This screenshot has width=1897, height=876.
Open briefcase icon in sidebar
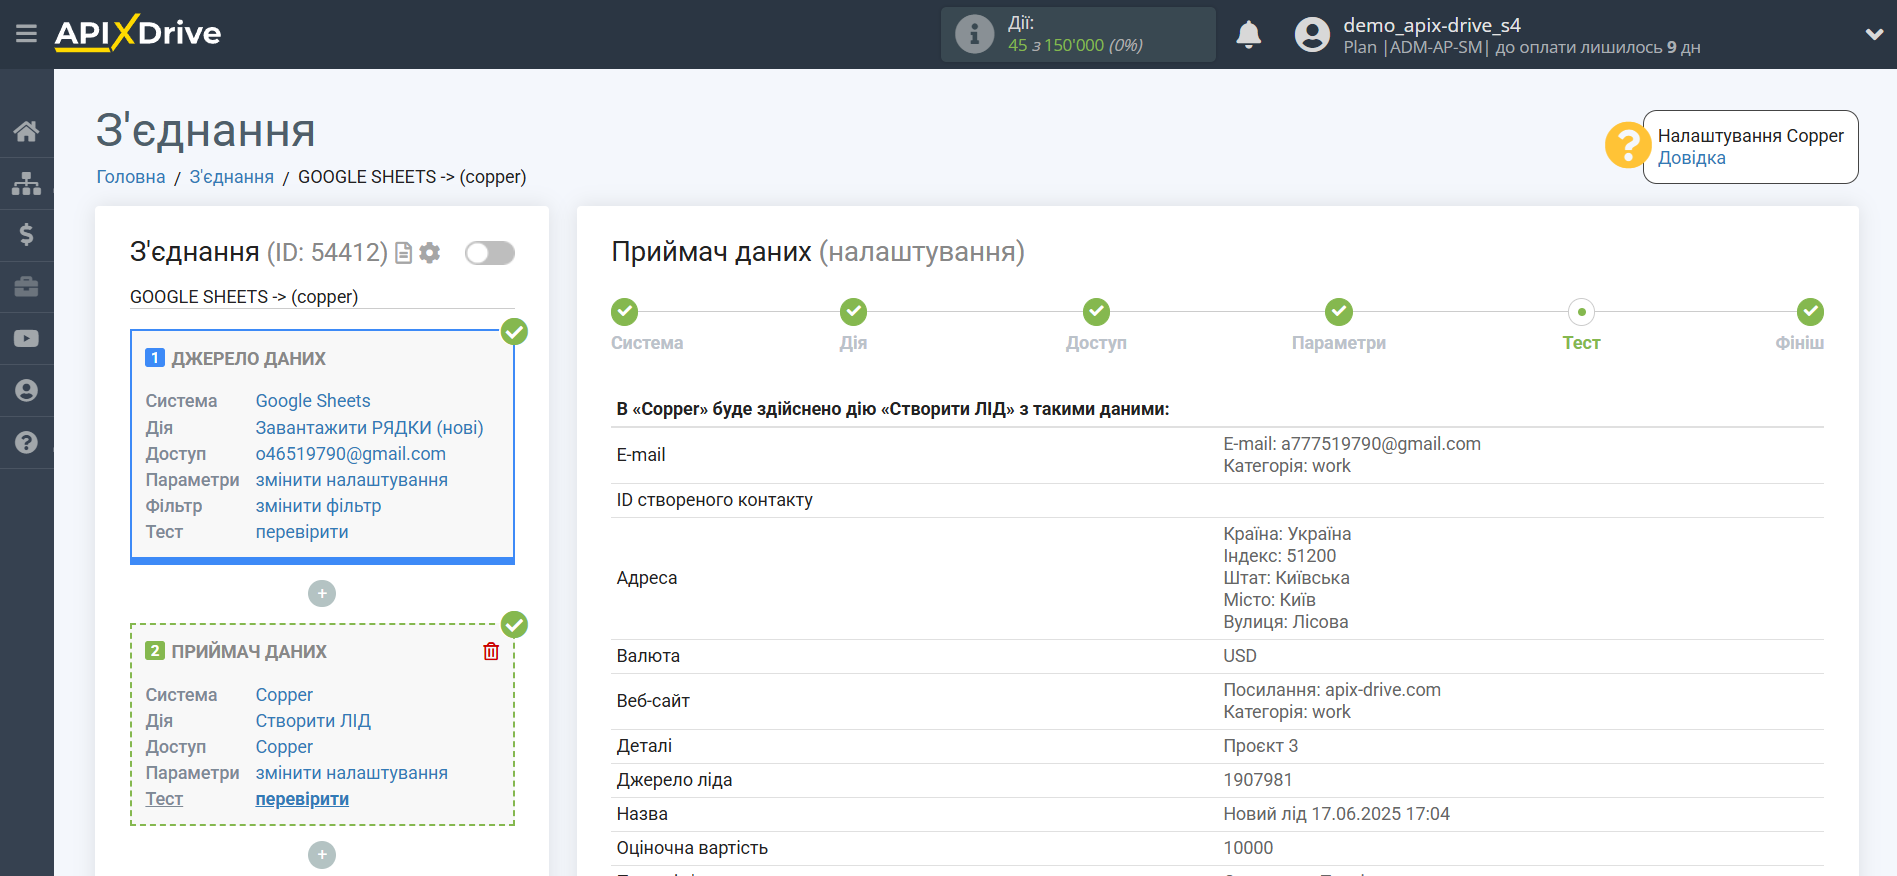coord(26,287)
